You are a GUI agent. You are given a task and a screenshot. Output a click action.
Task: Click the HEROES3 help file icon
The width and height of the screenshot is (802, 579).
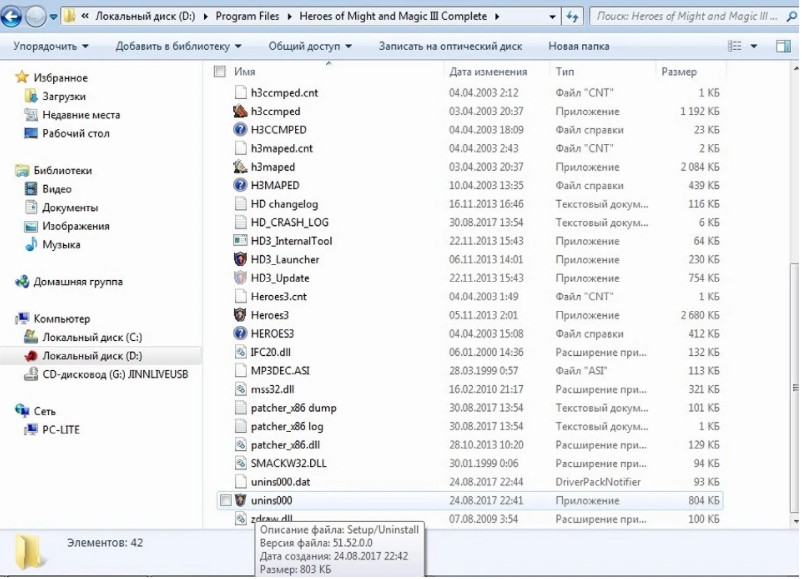(x=240, y=333)
